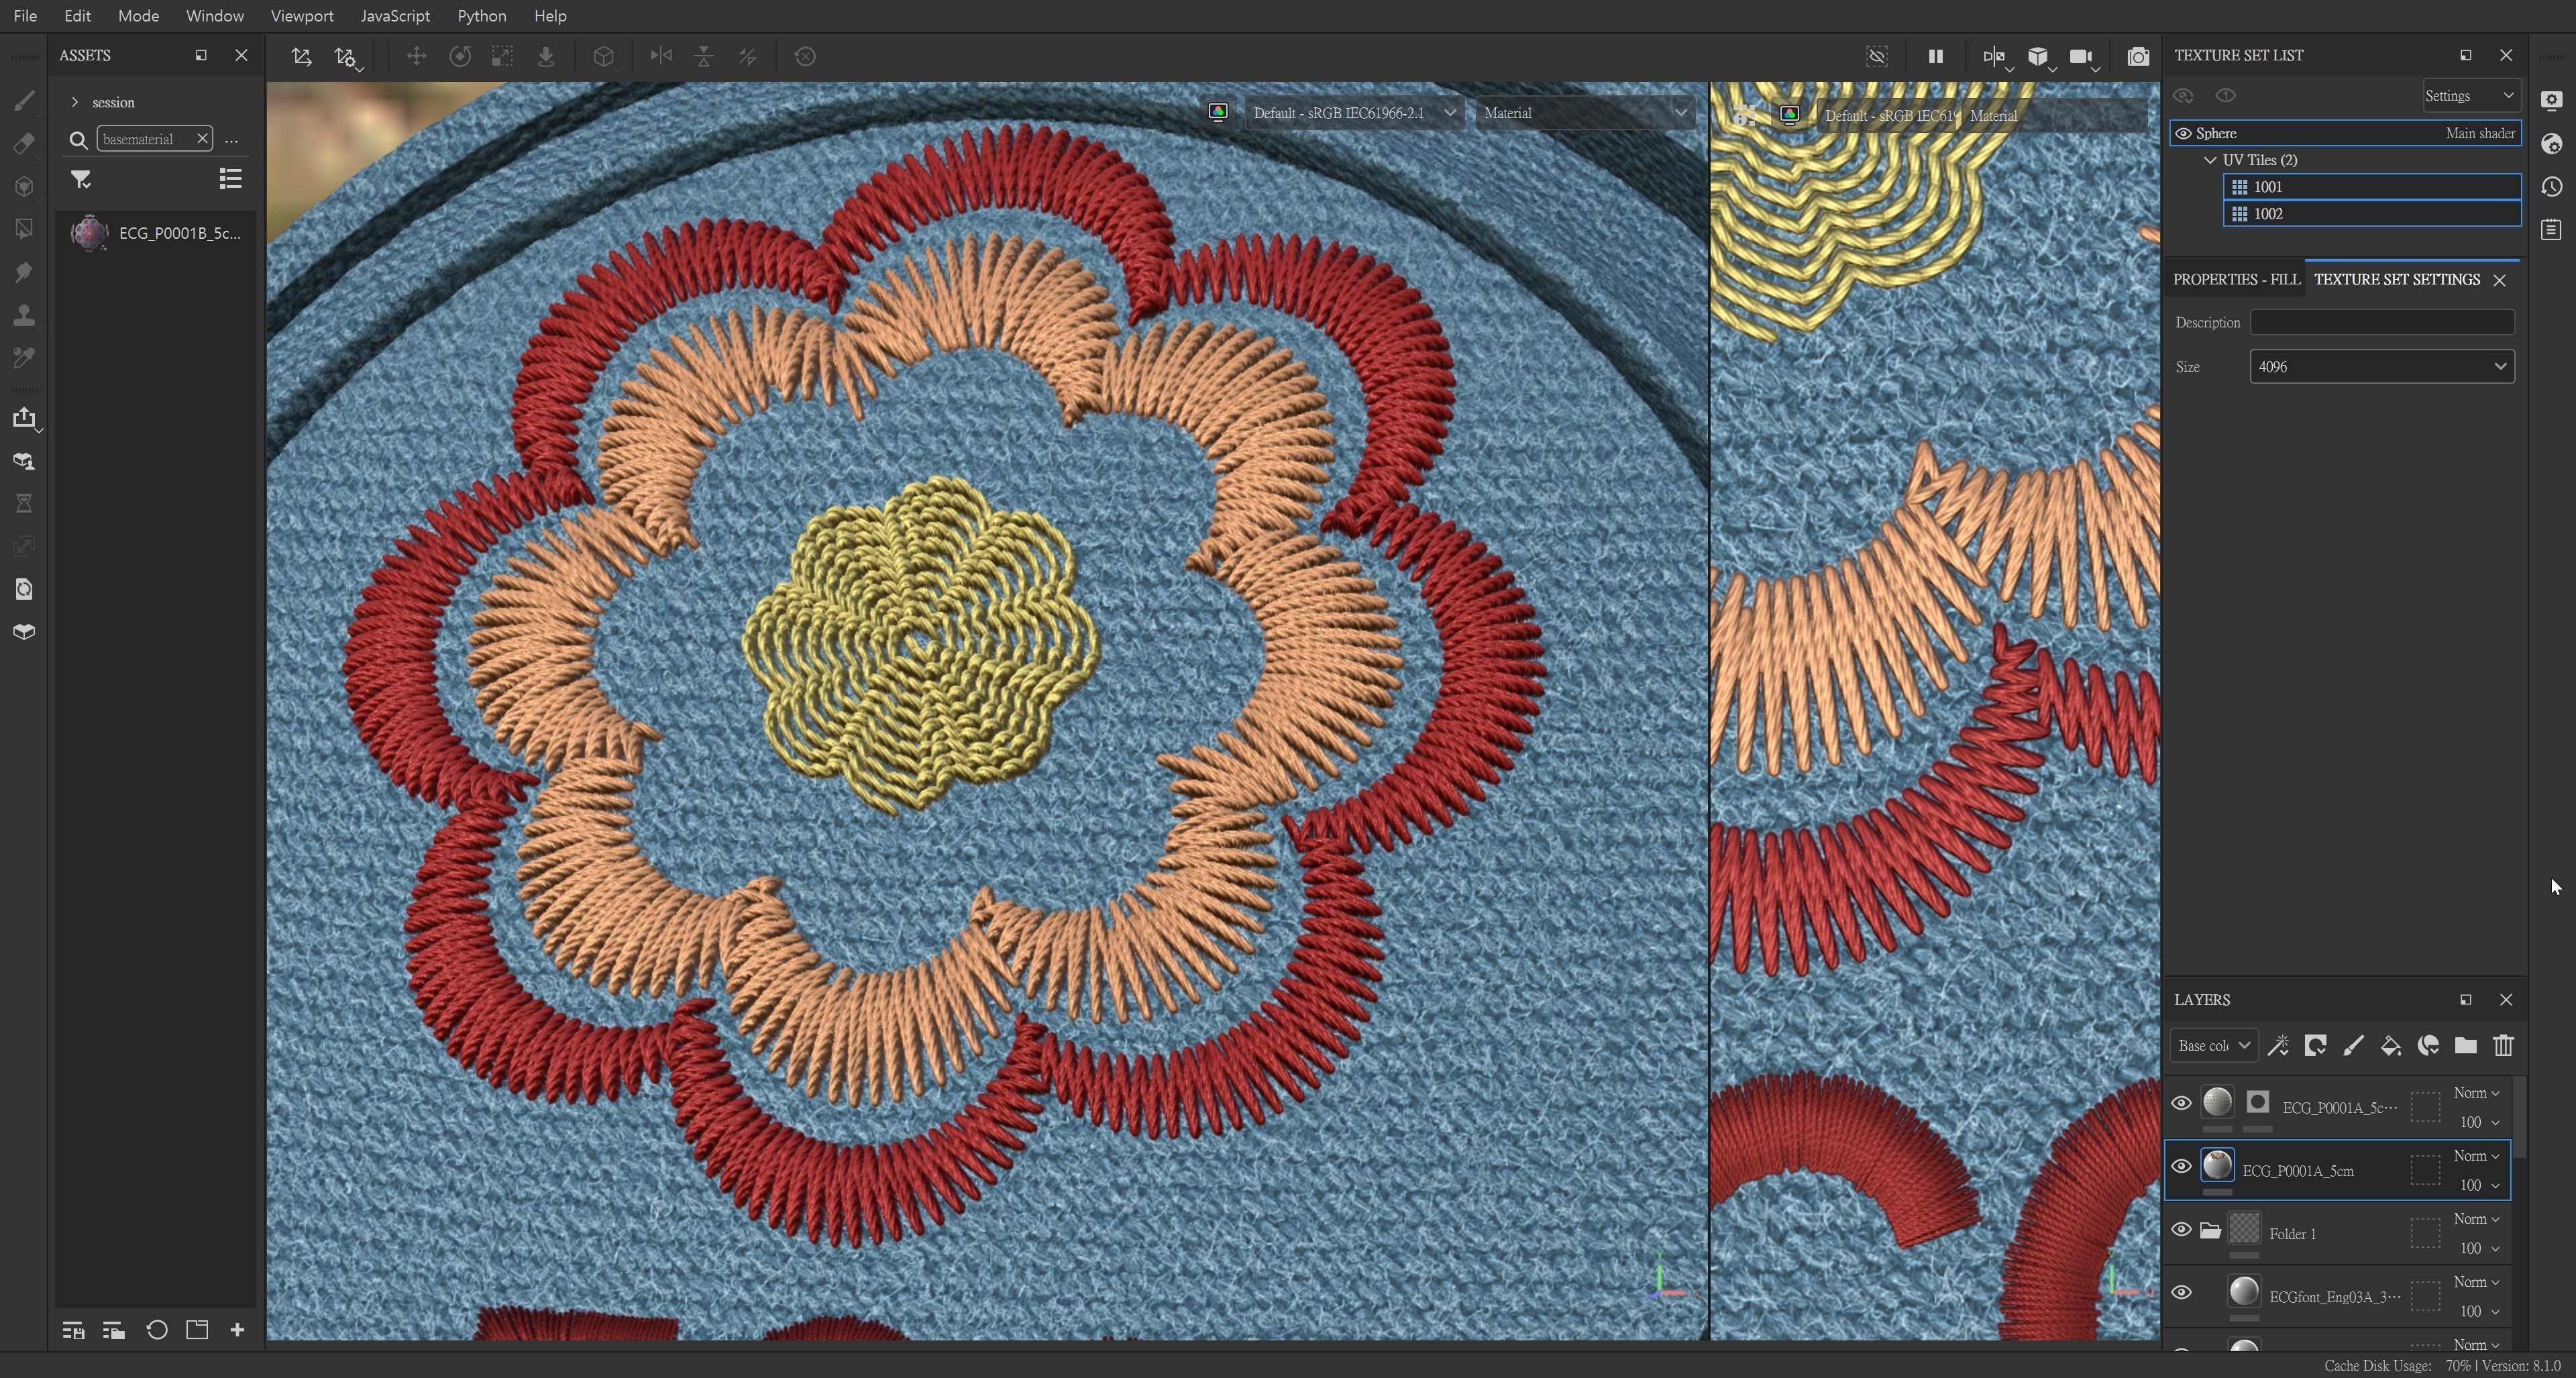Click the ellipsis options next to search
The image size is (2576, 1378).
(231, 140)
